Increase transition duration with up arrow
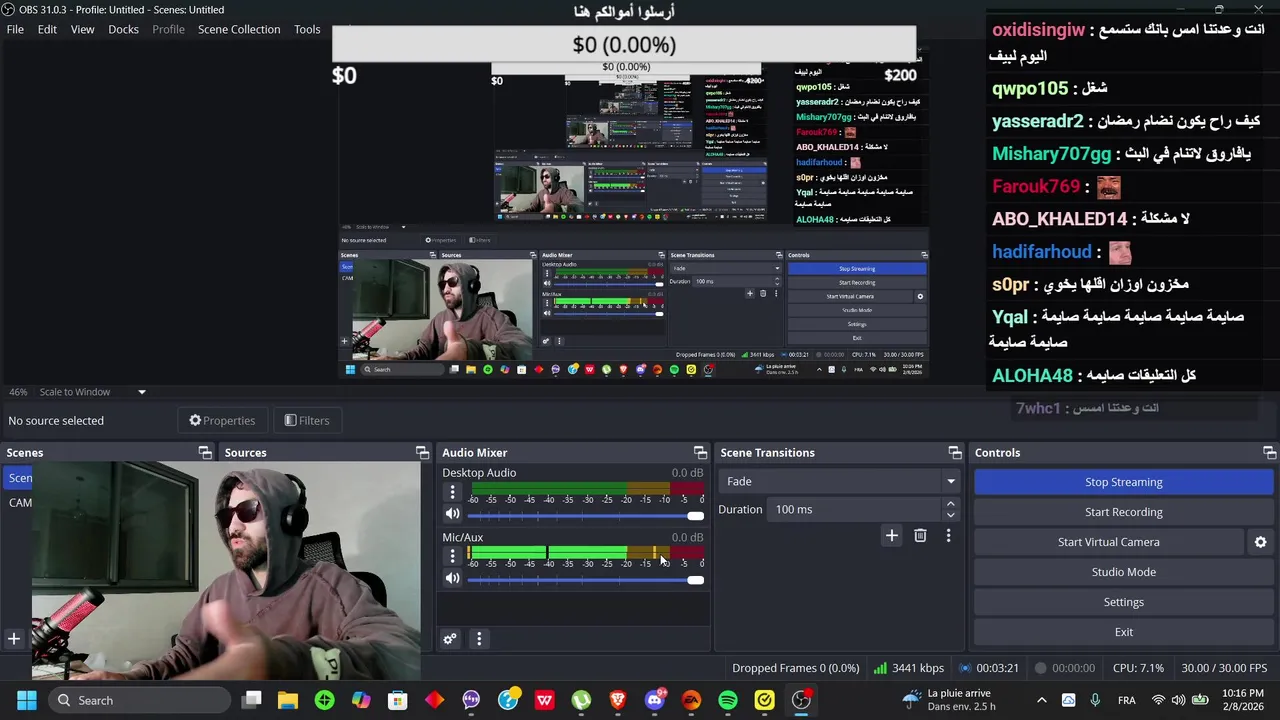The height and width of the screenshot is (720, 1280). click(x=950, y=504)
